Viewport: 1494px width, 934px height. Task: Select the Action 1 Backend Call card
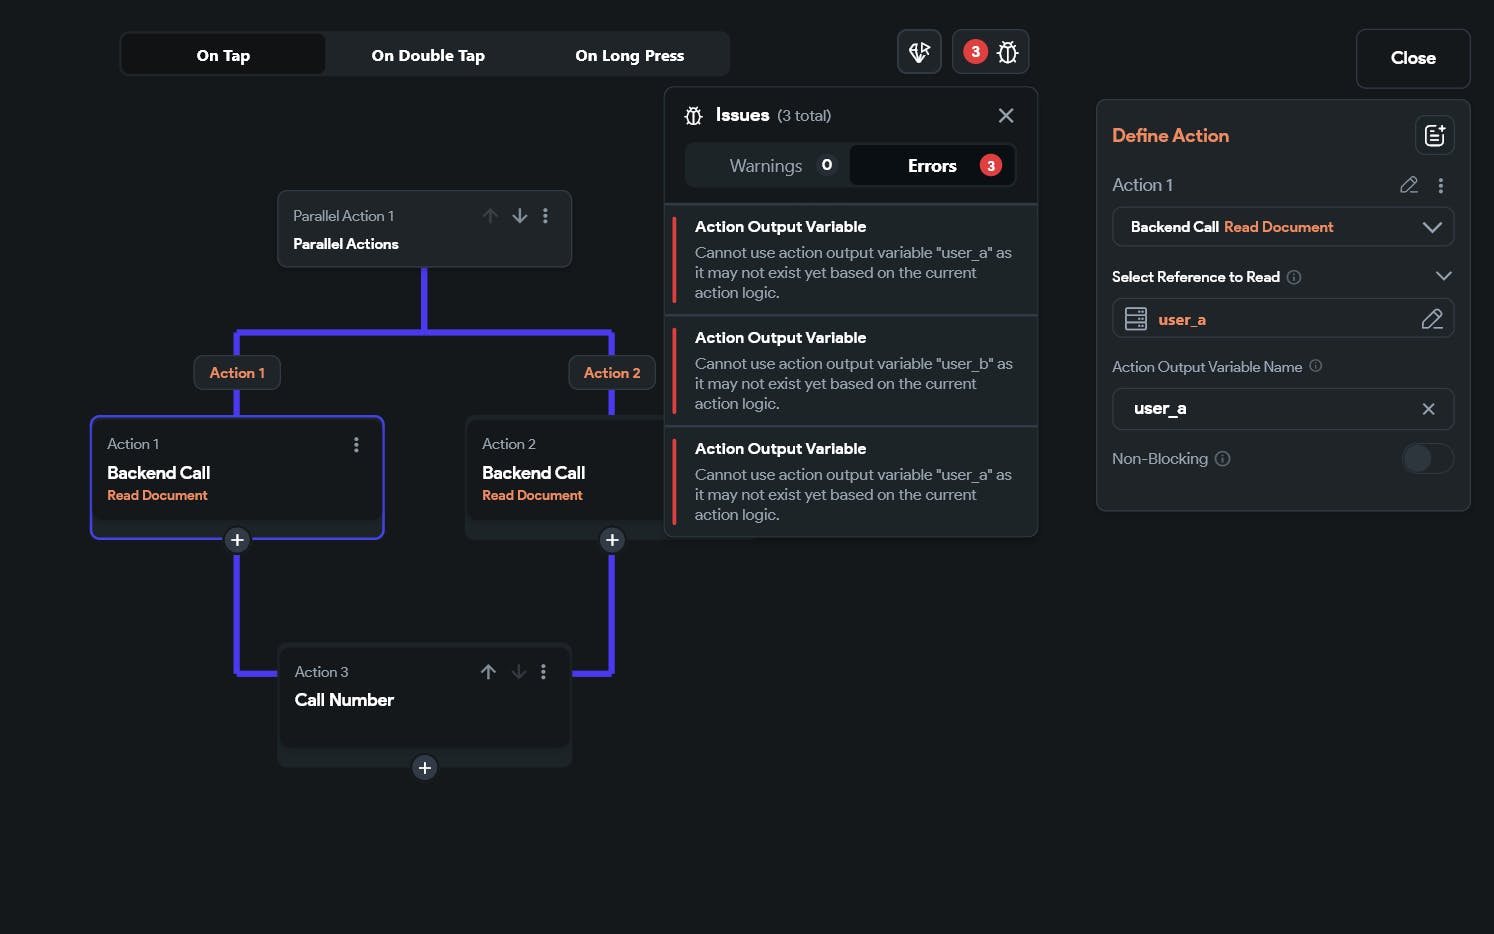pos(237,477)
